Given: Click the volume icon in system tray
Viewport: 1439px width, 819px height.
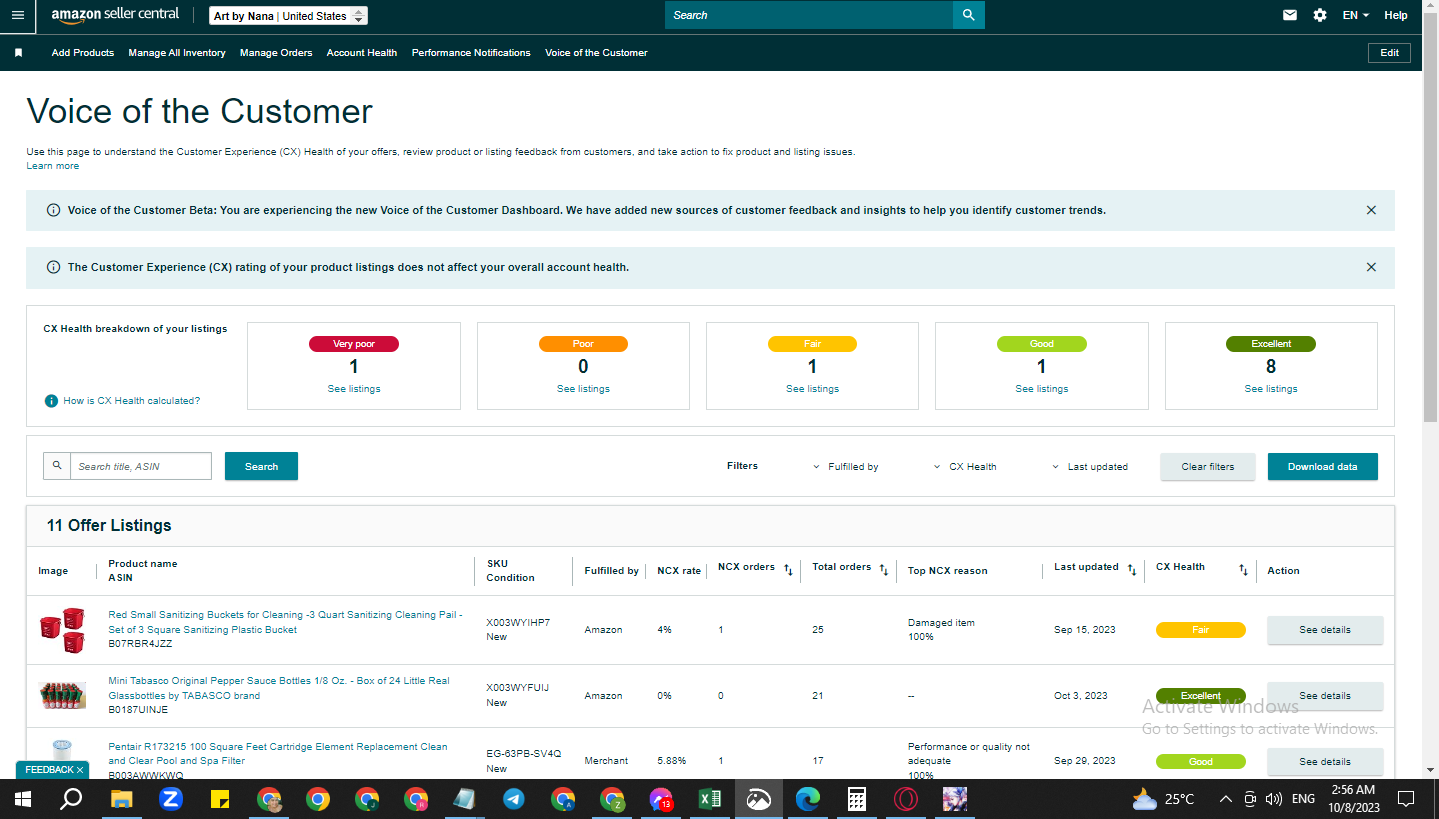Looking at the screenshot, I should point(1274,799).
